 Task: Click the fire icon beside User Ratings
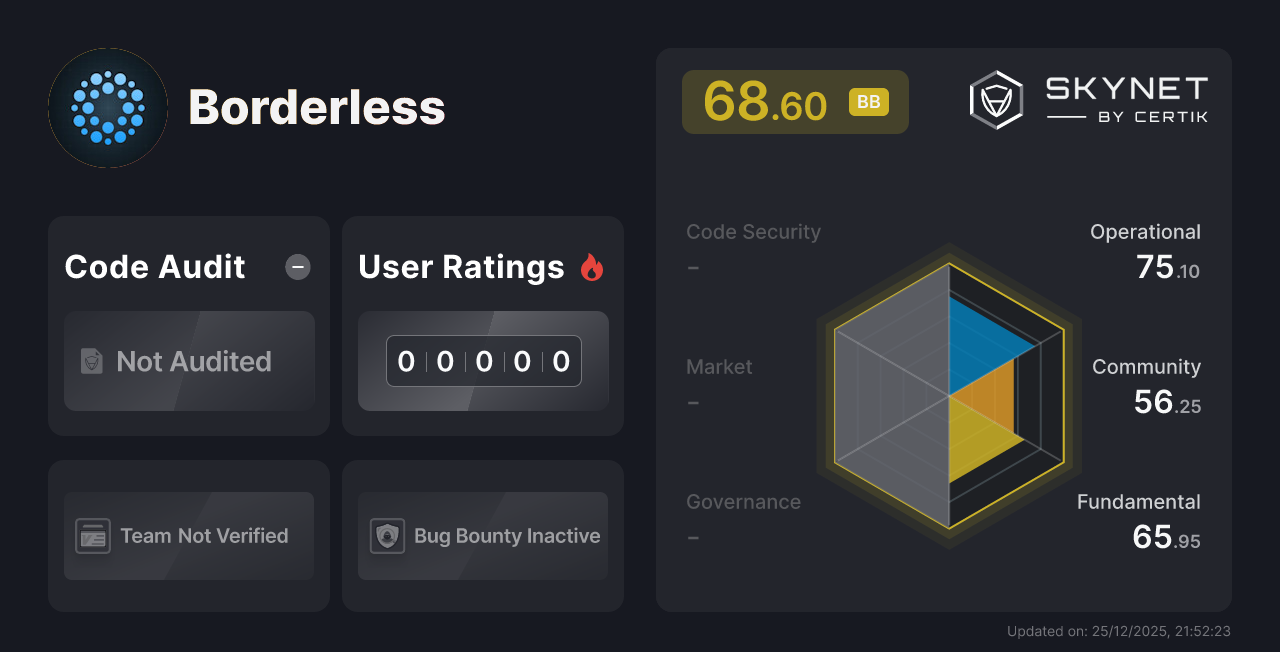click(592, 266)
